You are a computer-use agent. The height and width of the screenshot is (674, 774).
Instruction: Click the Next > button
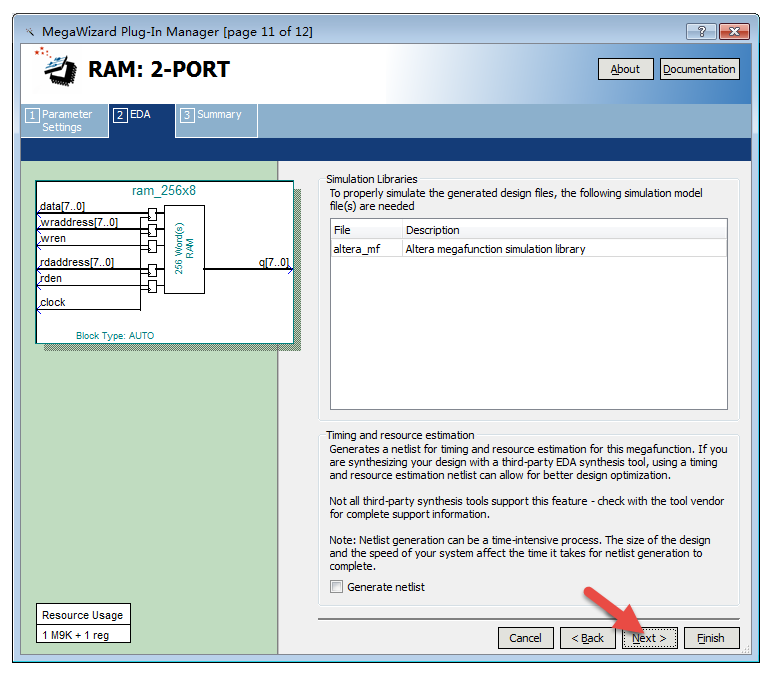pos(649,638)
